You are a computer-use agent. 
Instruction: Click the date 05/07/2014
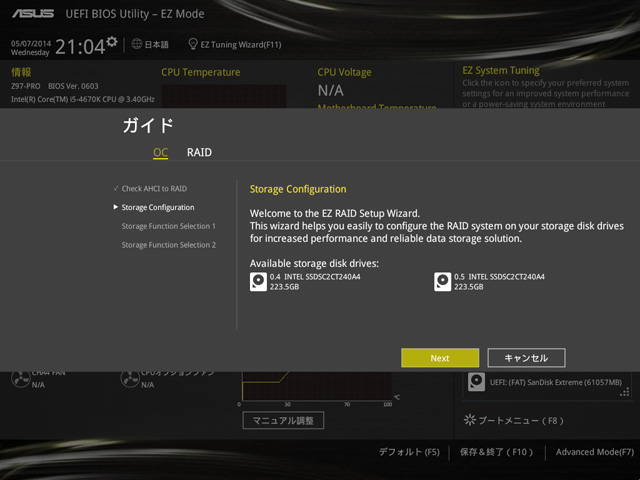31,43
